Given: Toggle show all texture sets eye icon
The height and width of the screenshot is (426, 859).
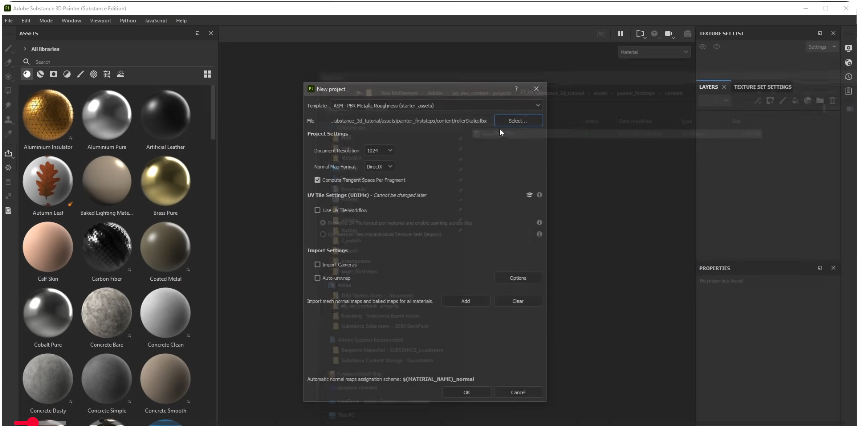Looking at the screenshot, I should click(717, 47).
